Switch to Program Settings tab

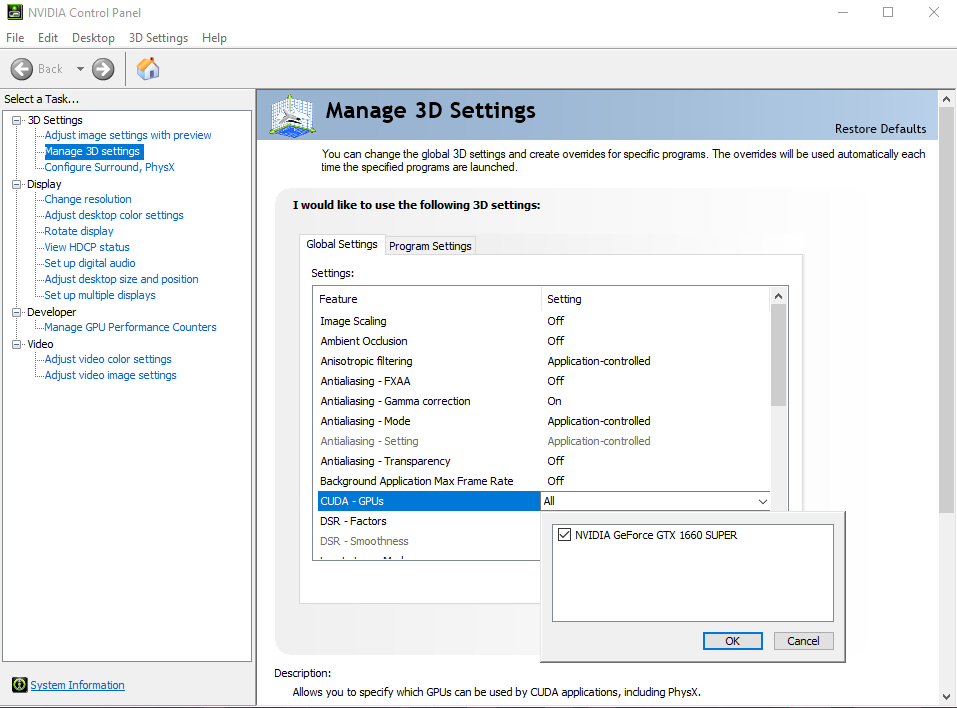pyautogui.click(x=430, y=246)
